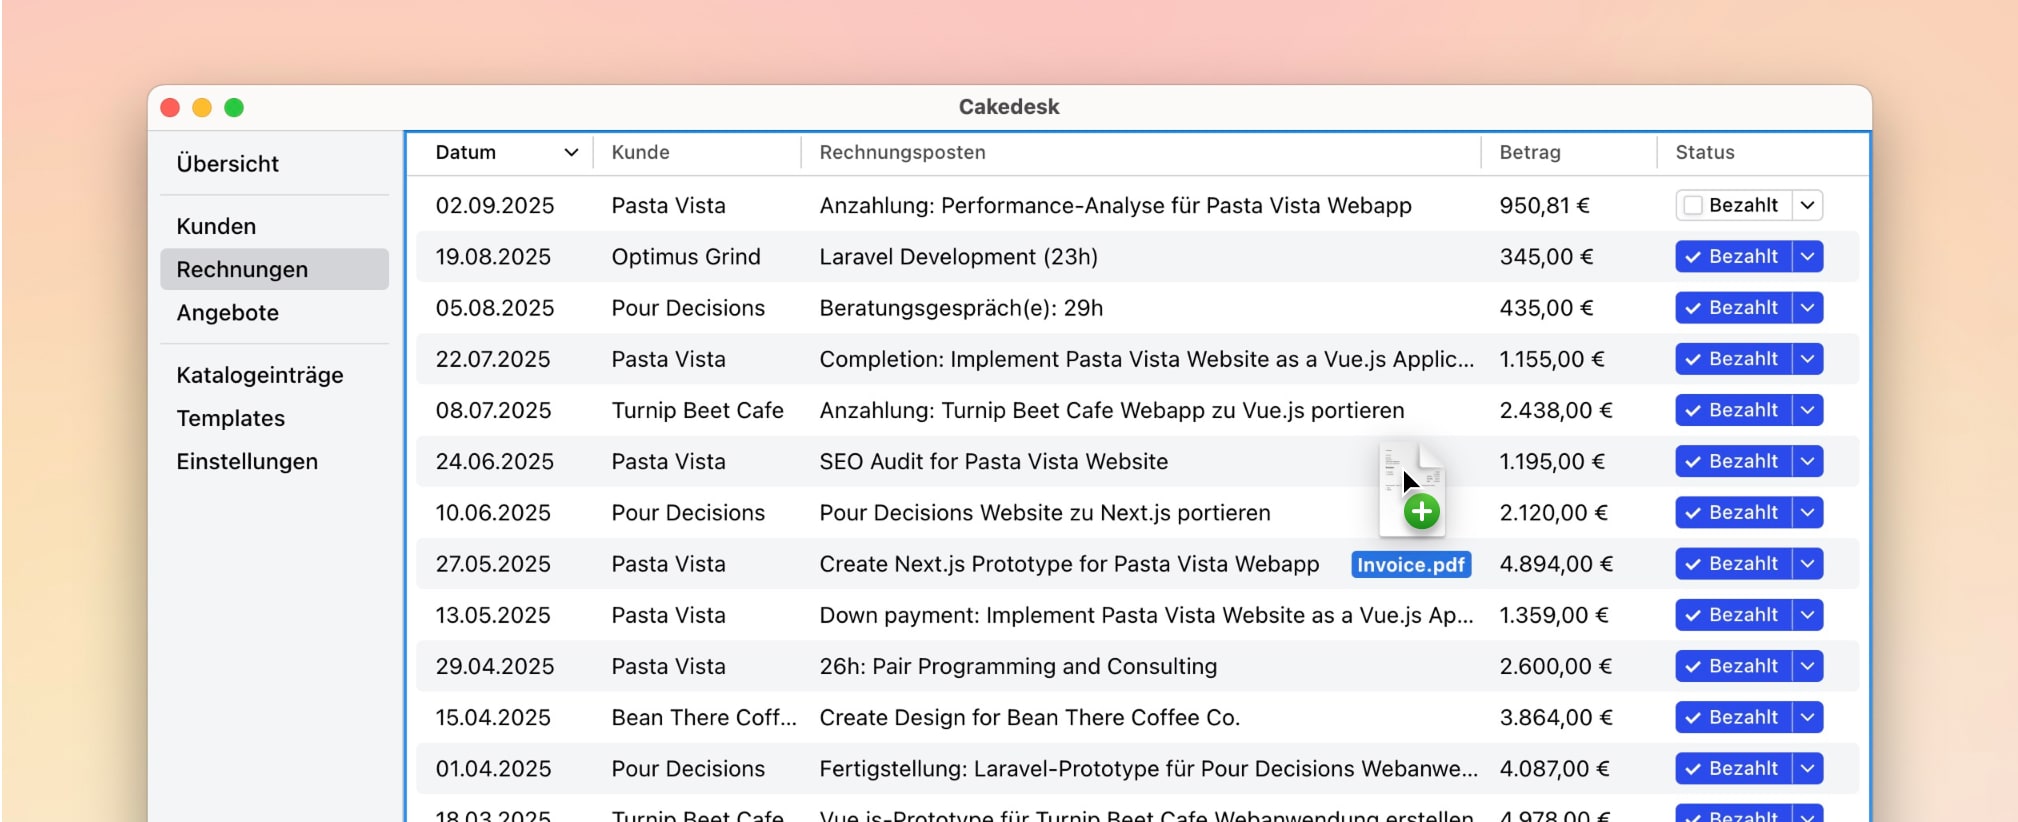Click 'Create Design for Bean There Coffee Co.'

point(1030,718)
